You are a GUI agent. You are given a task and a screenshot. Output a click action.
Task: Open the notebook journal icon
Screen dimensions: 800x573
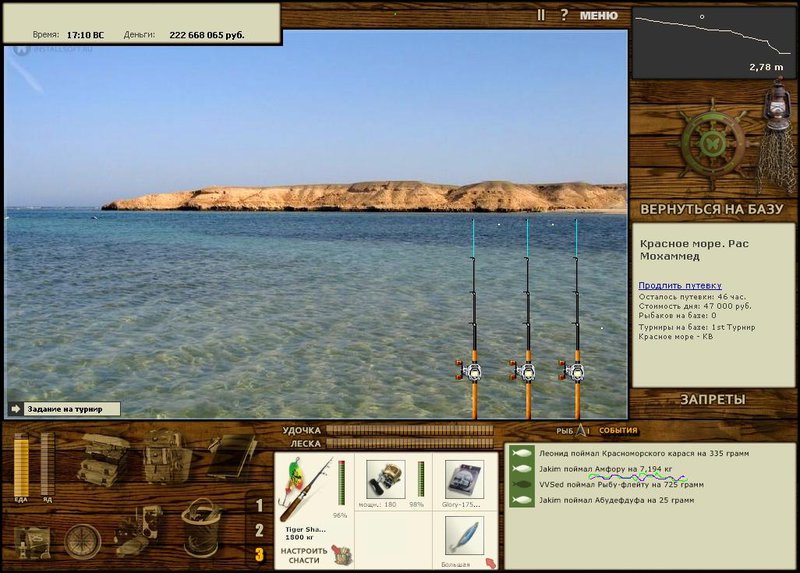[x=232, y=456]
